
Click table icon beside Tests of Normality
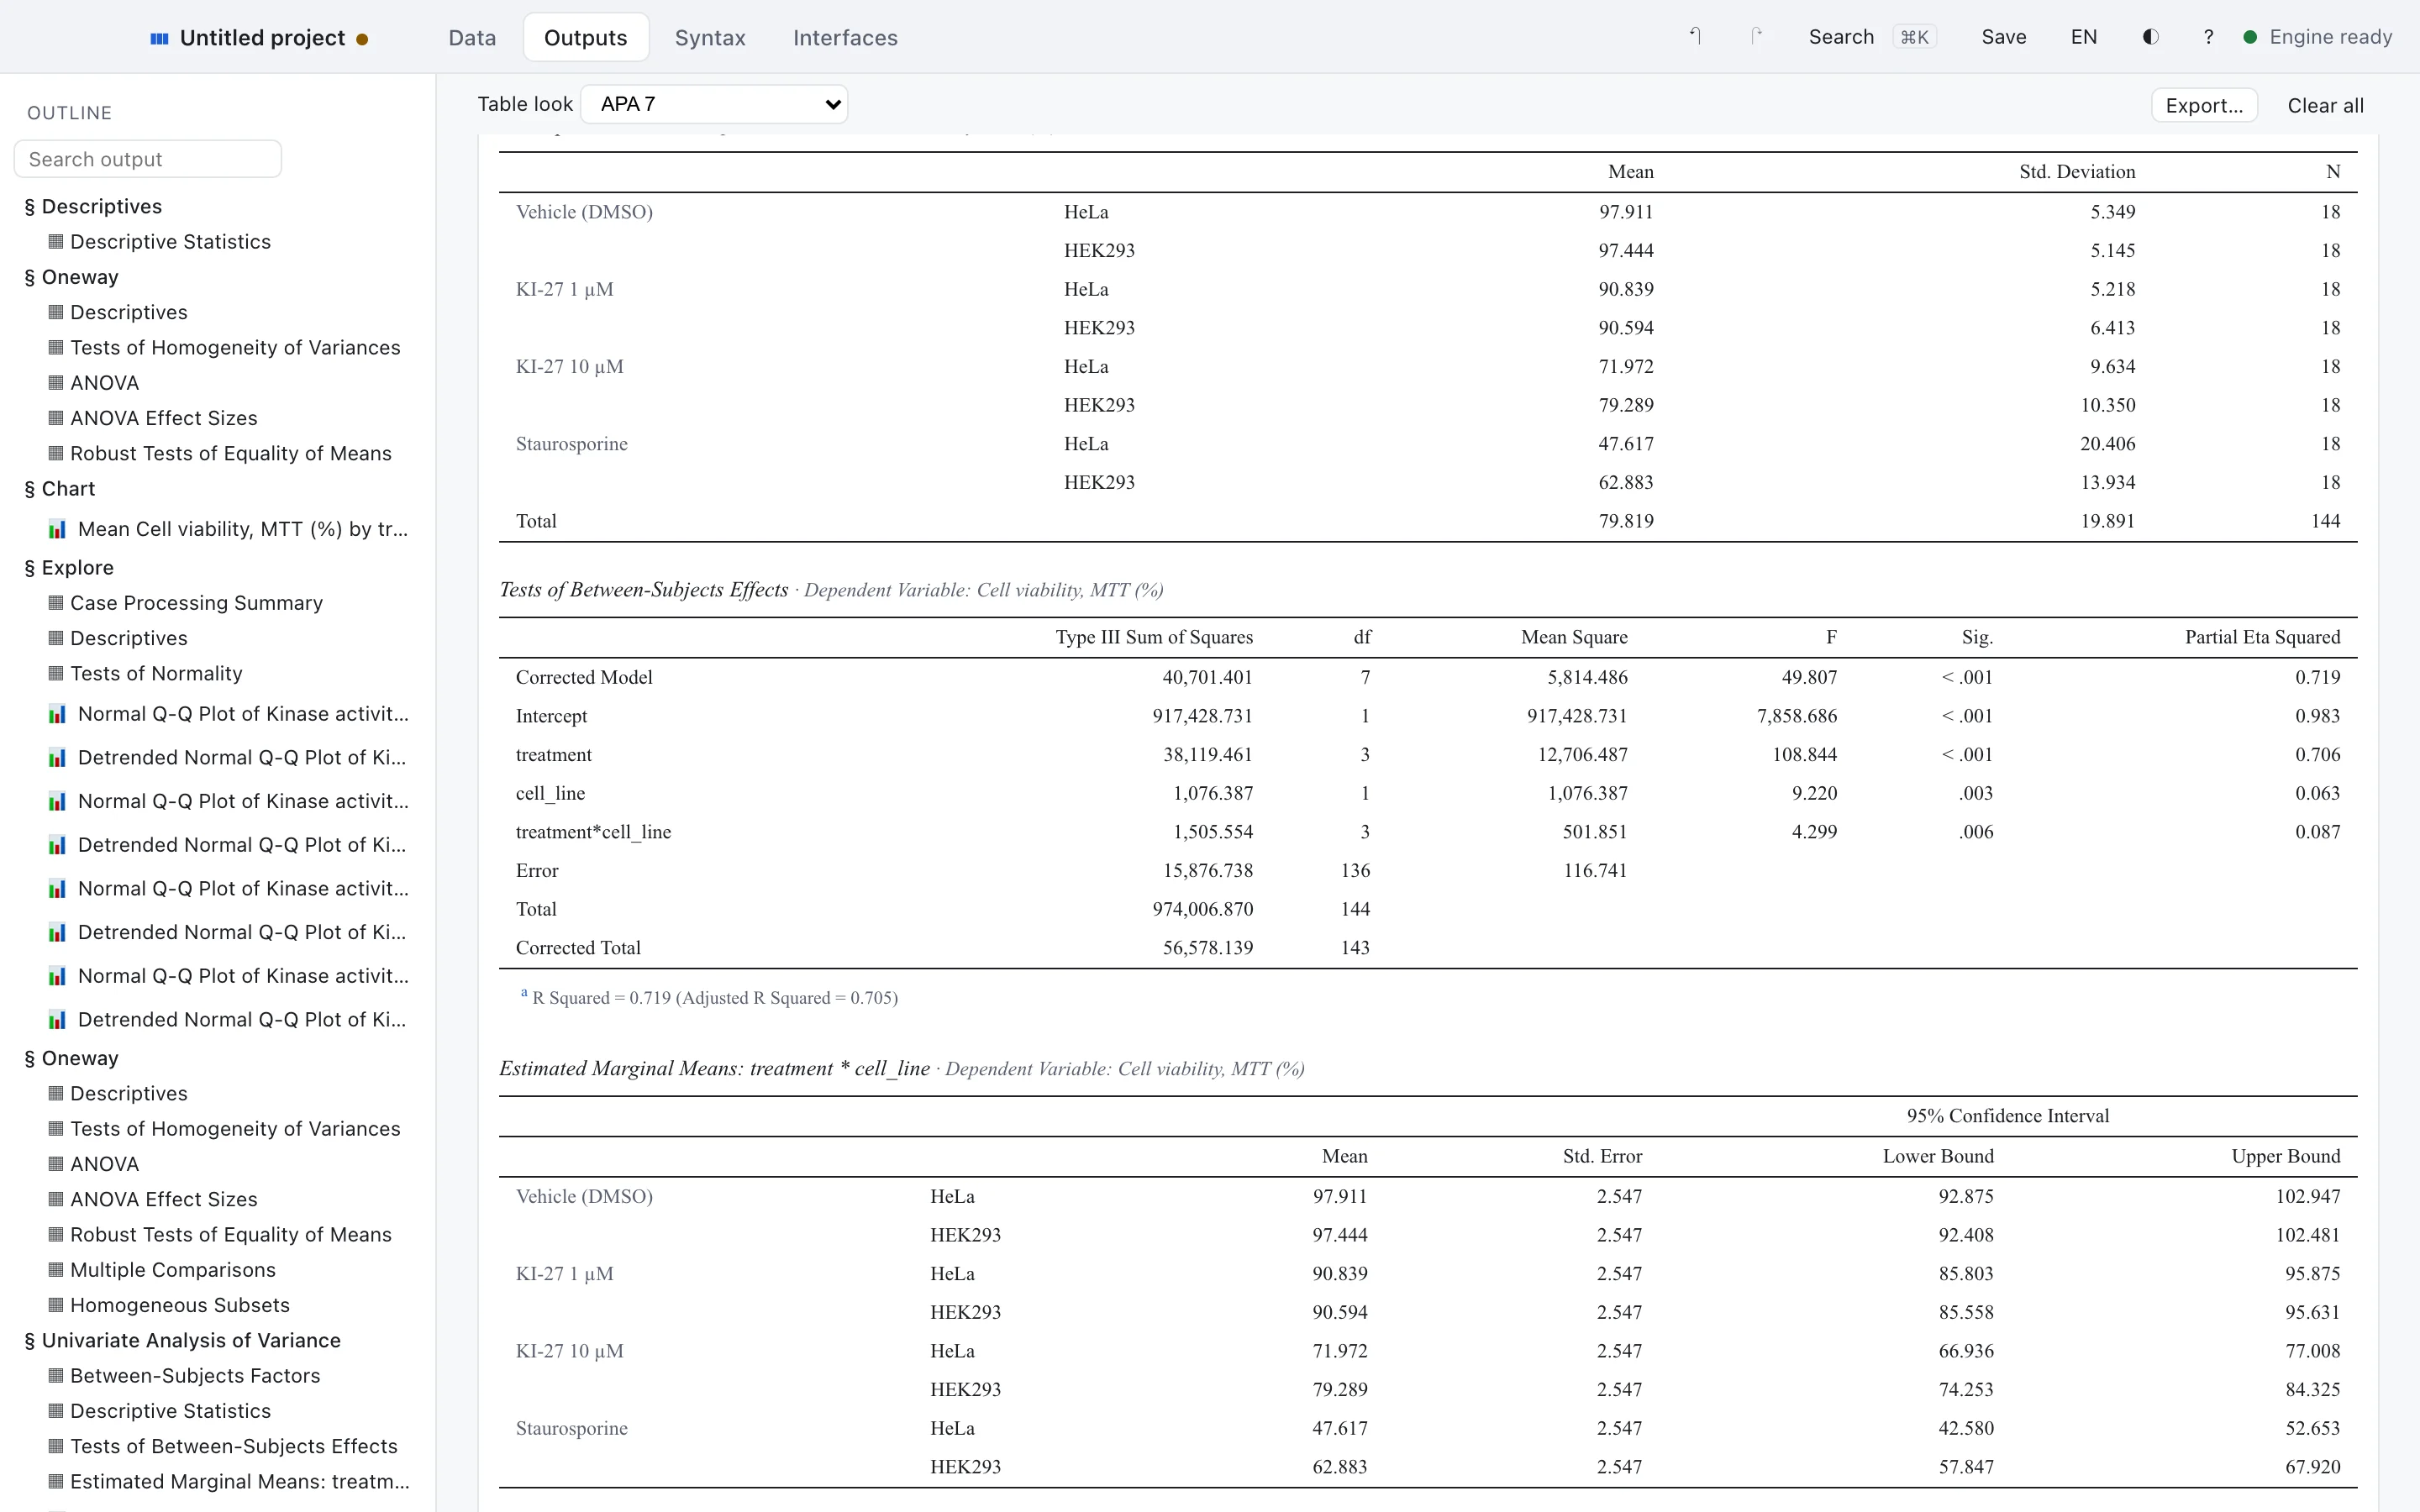coord(56,673)
